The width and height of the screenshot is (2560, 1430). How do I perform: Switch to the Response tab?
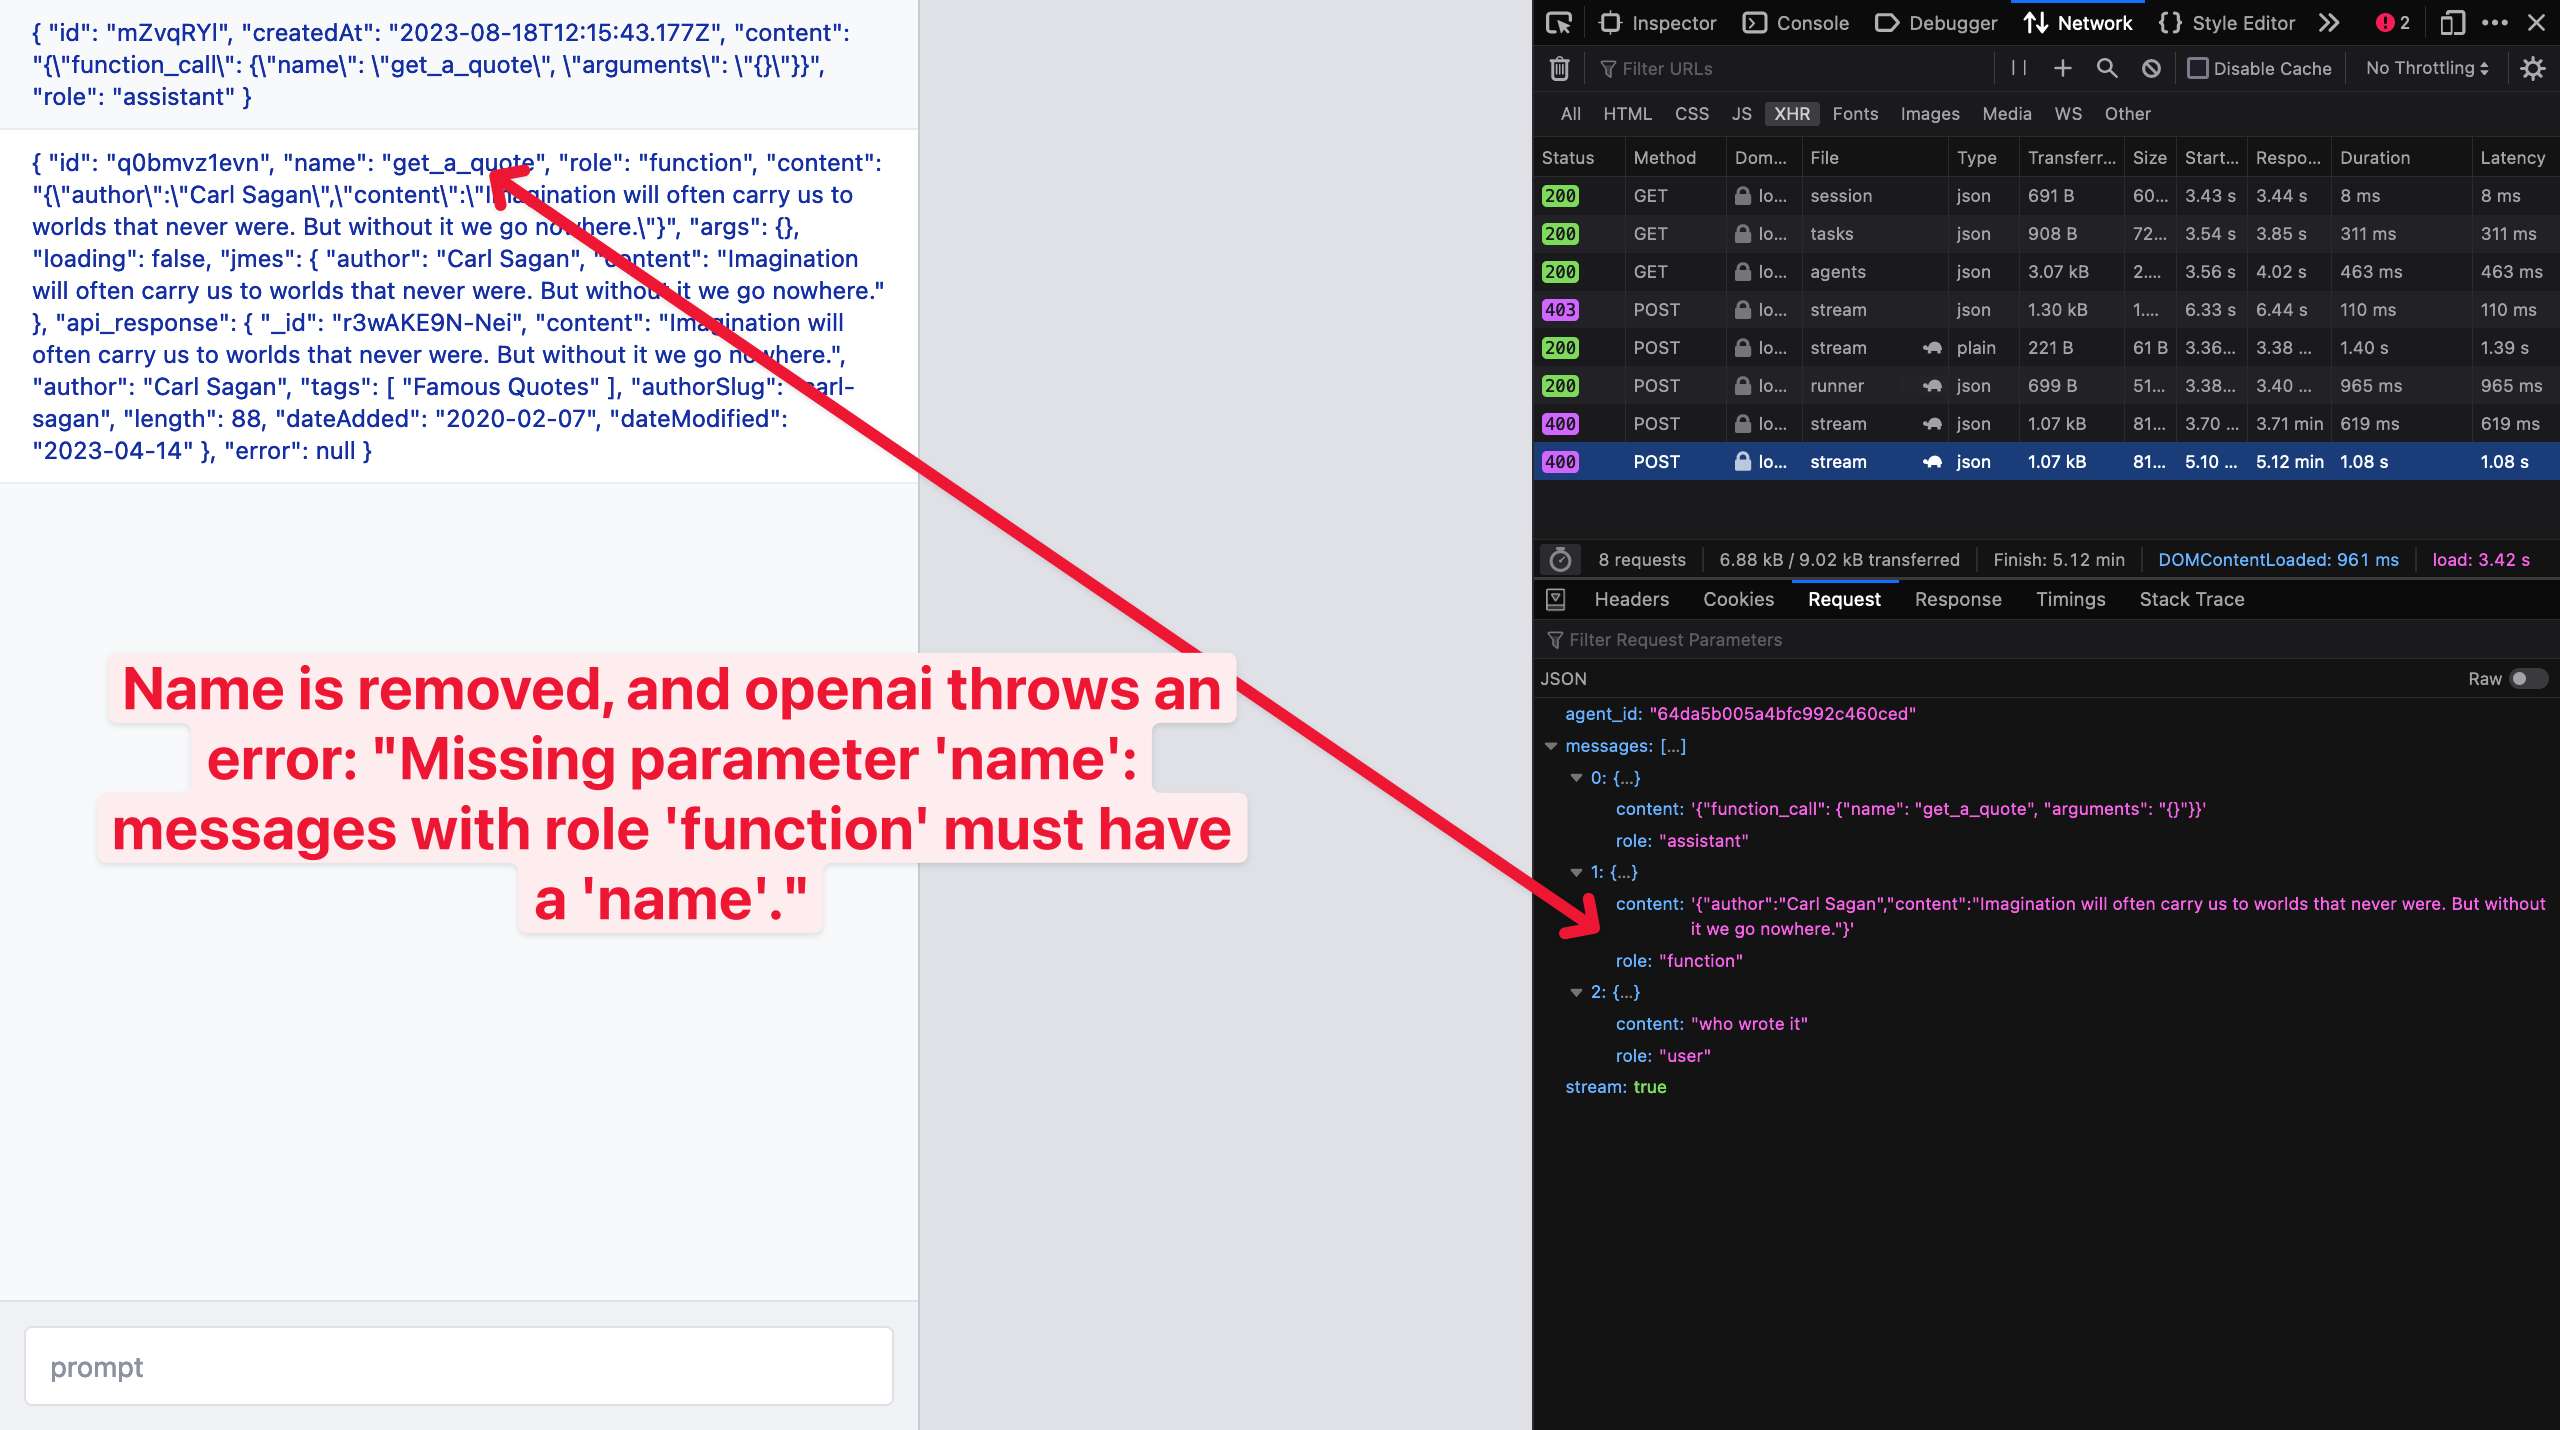click(1957, 599)
